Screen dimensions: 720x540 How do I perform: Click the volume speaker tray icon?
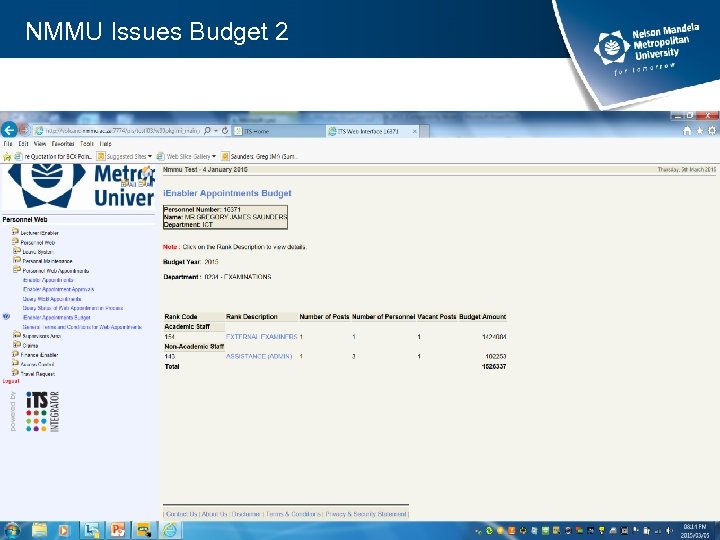(x=669, y=531)
